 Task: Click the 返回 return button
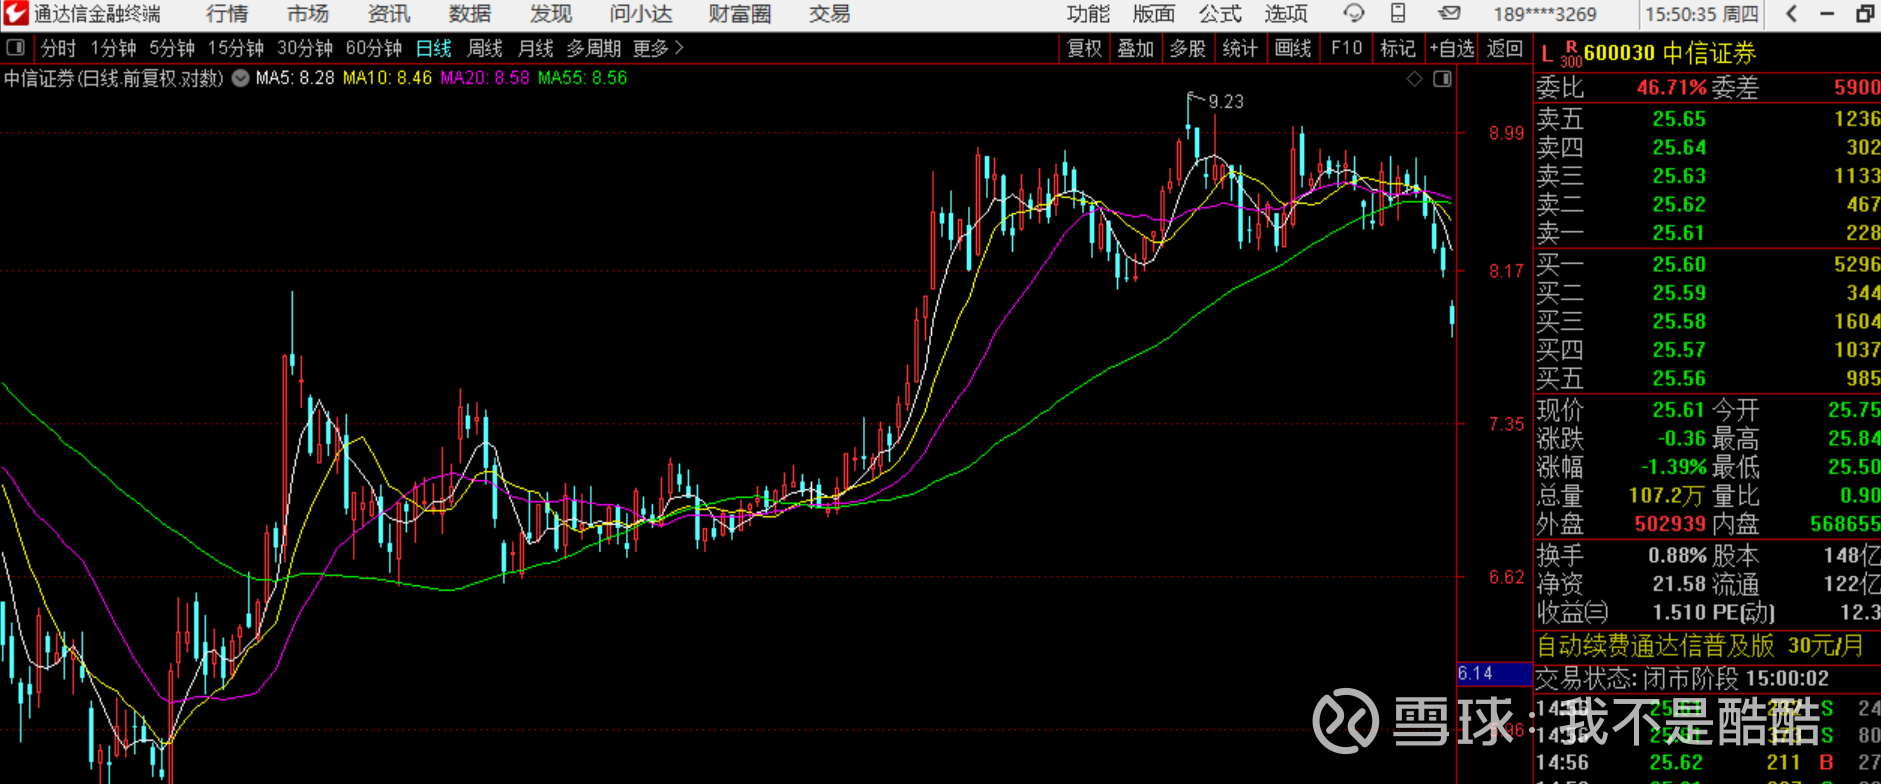(1505, 48)
